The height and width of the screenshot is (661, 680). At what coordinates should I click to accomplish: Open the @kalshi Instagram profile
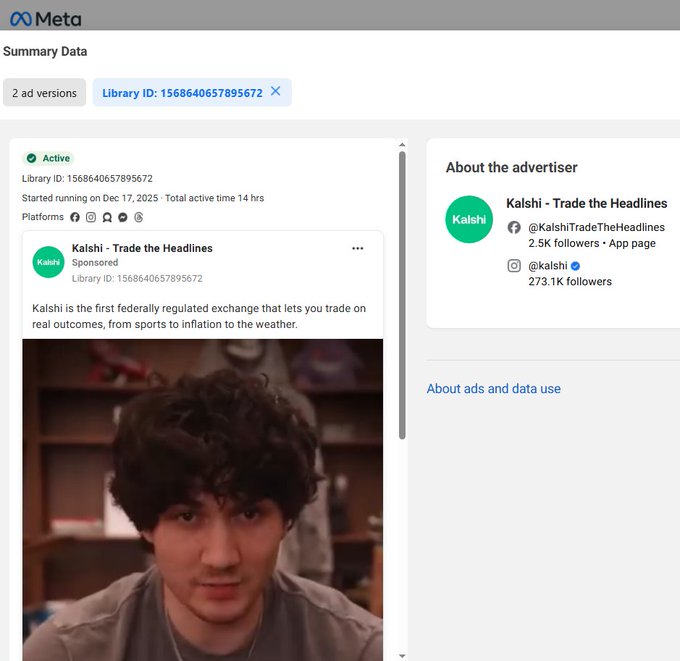[547, 266]
